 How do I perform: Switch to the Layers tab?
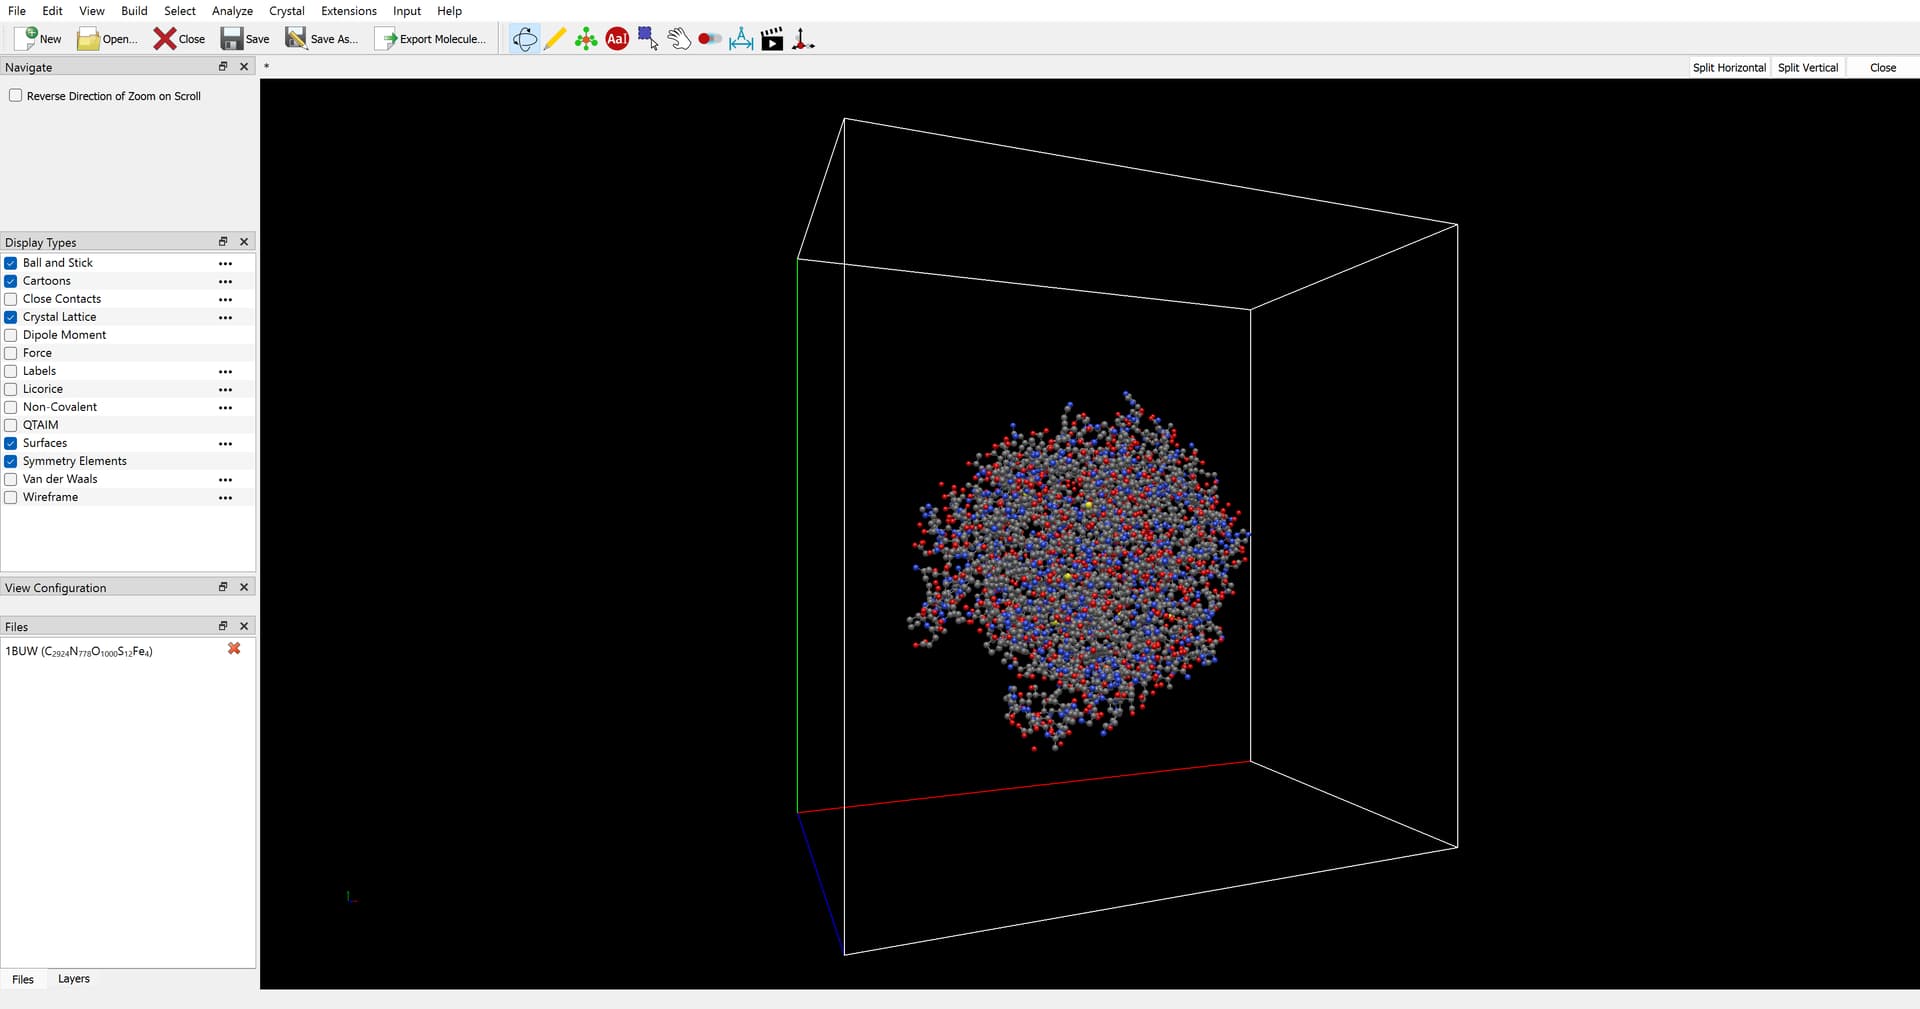click(74, 979)
